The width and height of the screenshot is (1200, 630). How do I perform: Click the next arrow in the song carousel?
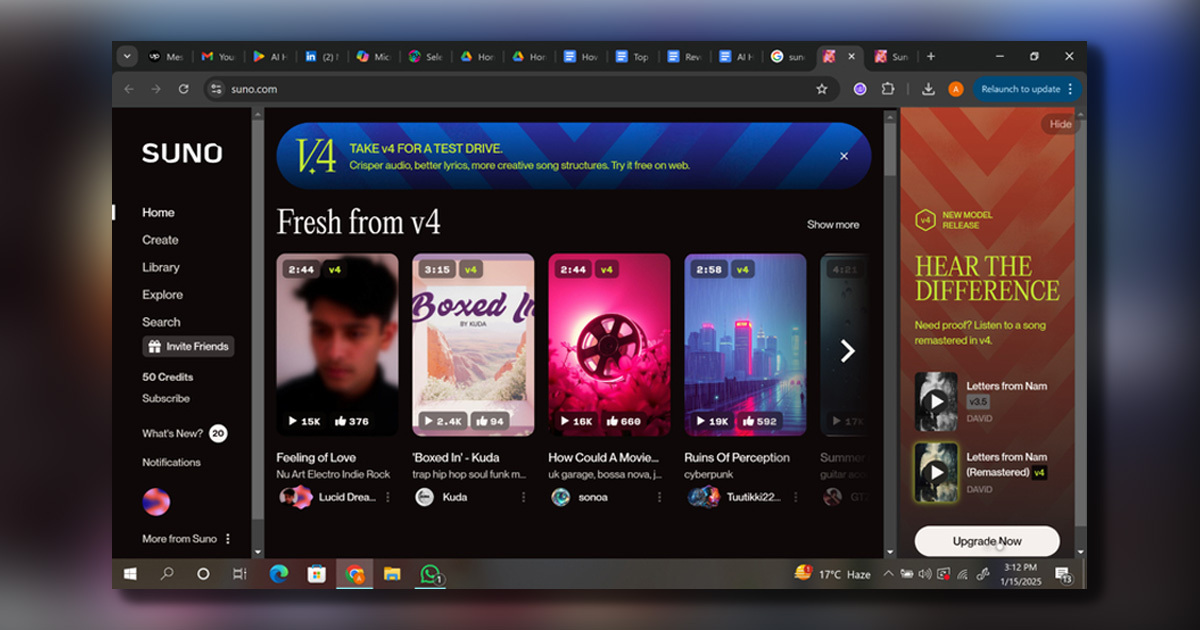[x=847, y=351]
